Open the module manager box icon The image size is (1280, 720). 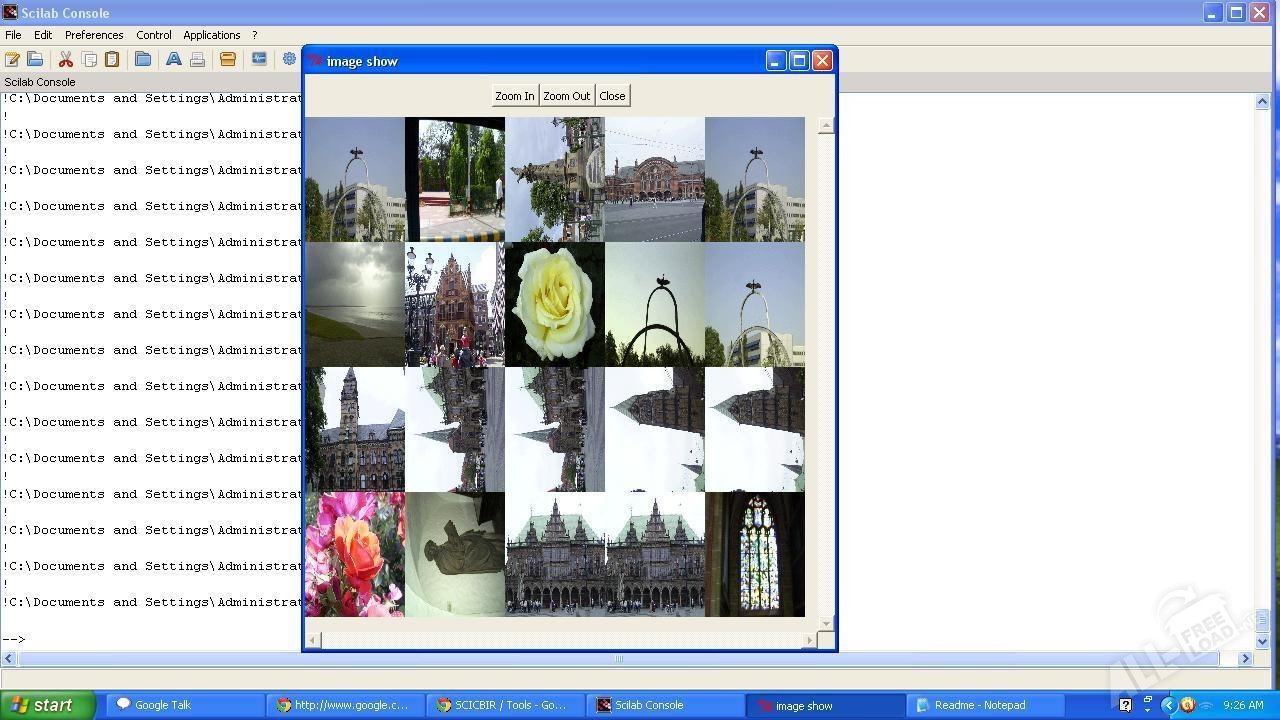(x=228, y=60)
